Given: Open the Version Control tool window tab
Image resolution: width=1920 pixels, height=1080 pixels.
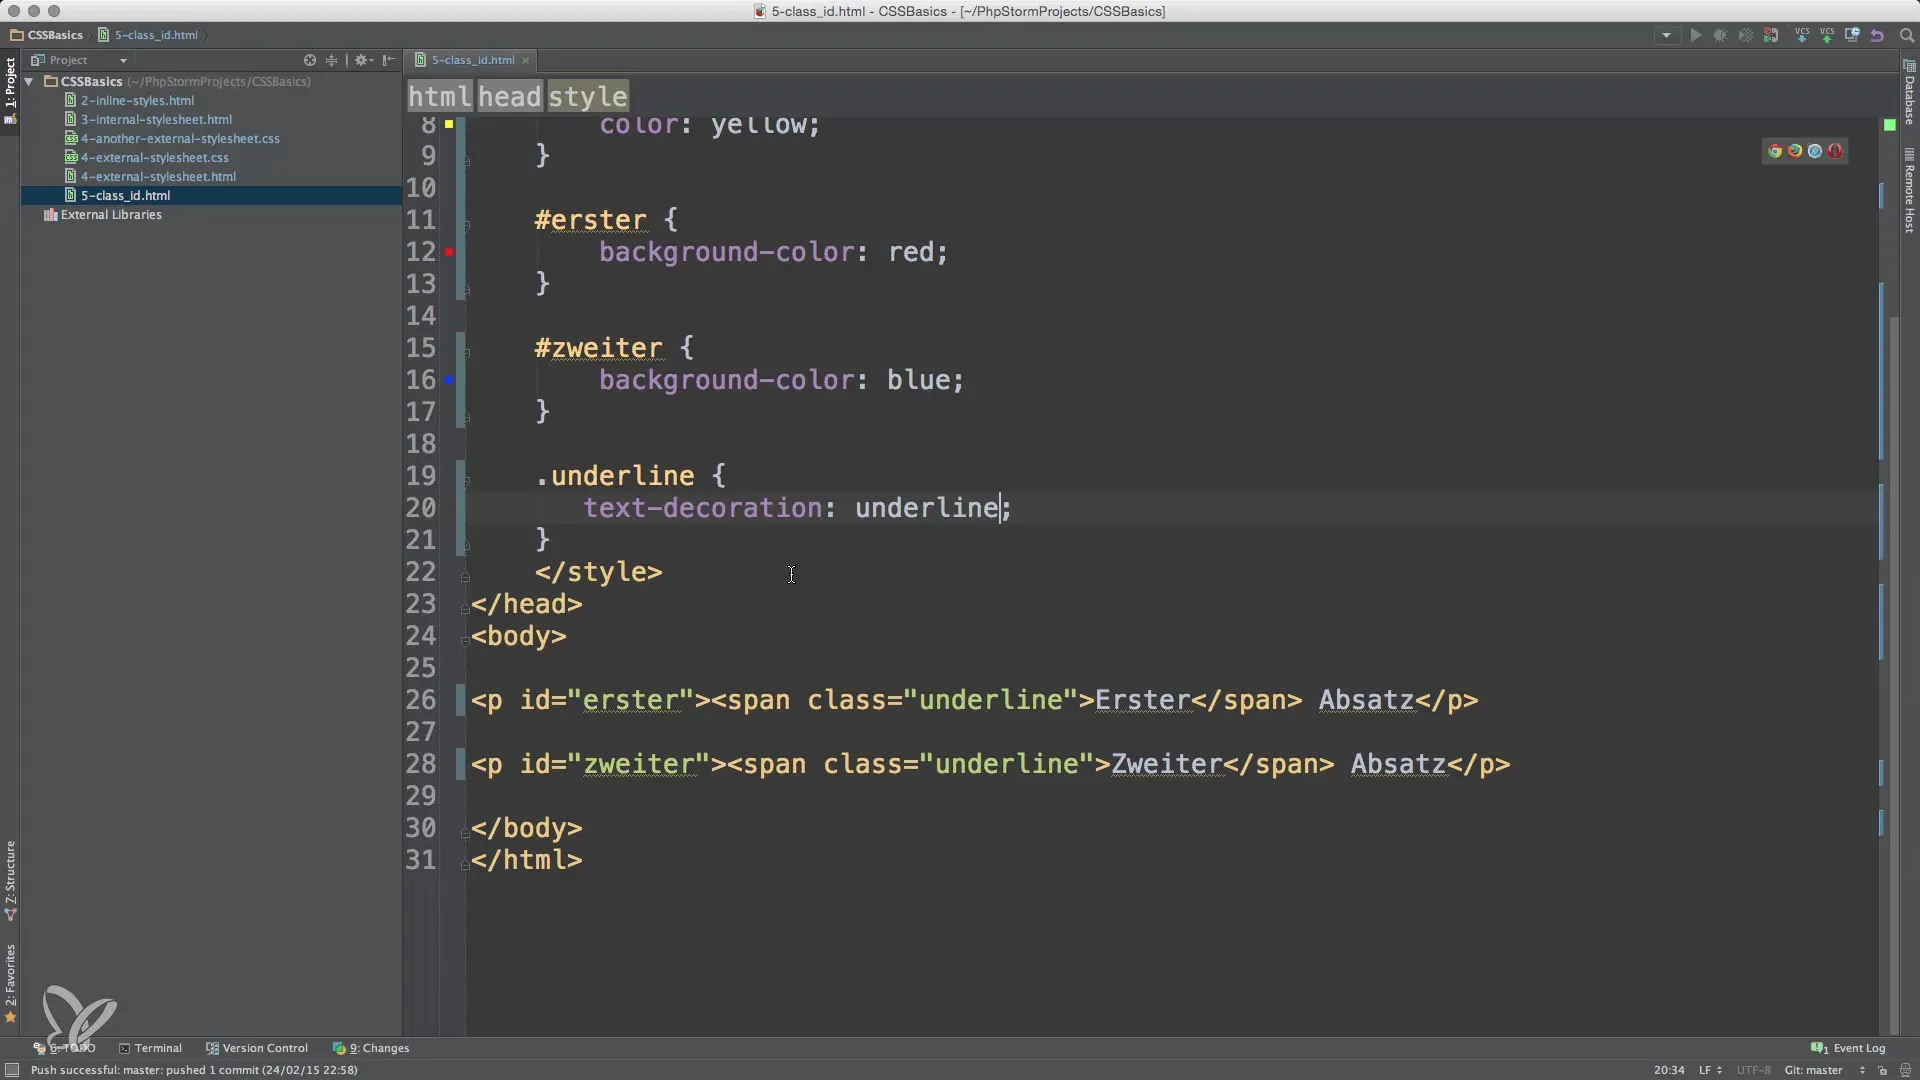Looking at the screenshot, I should [257, 1048].
